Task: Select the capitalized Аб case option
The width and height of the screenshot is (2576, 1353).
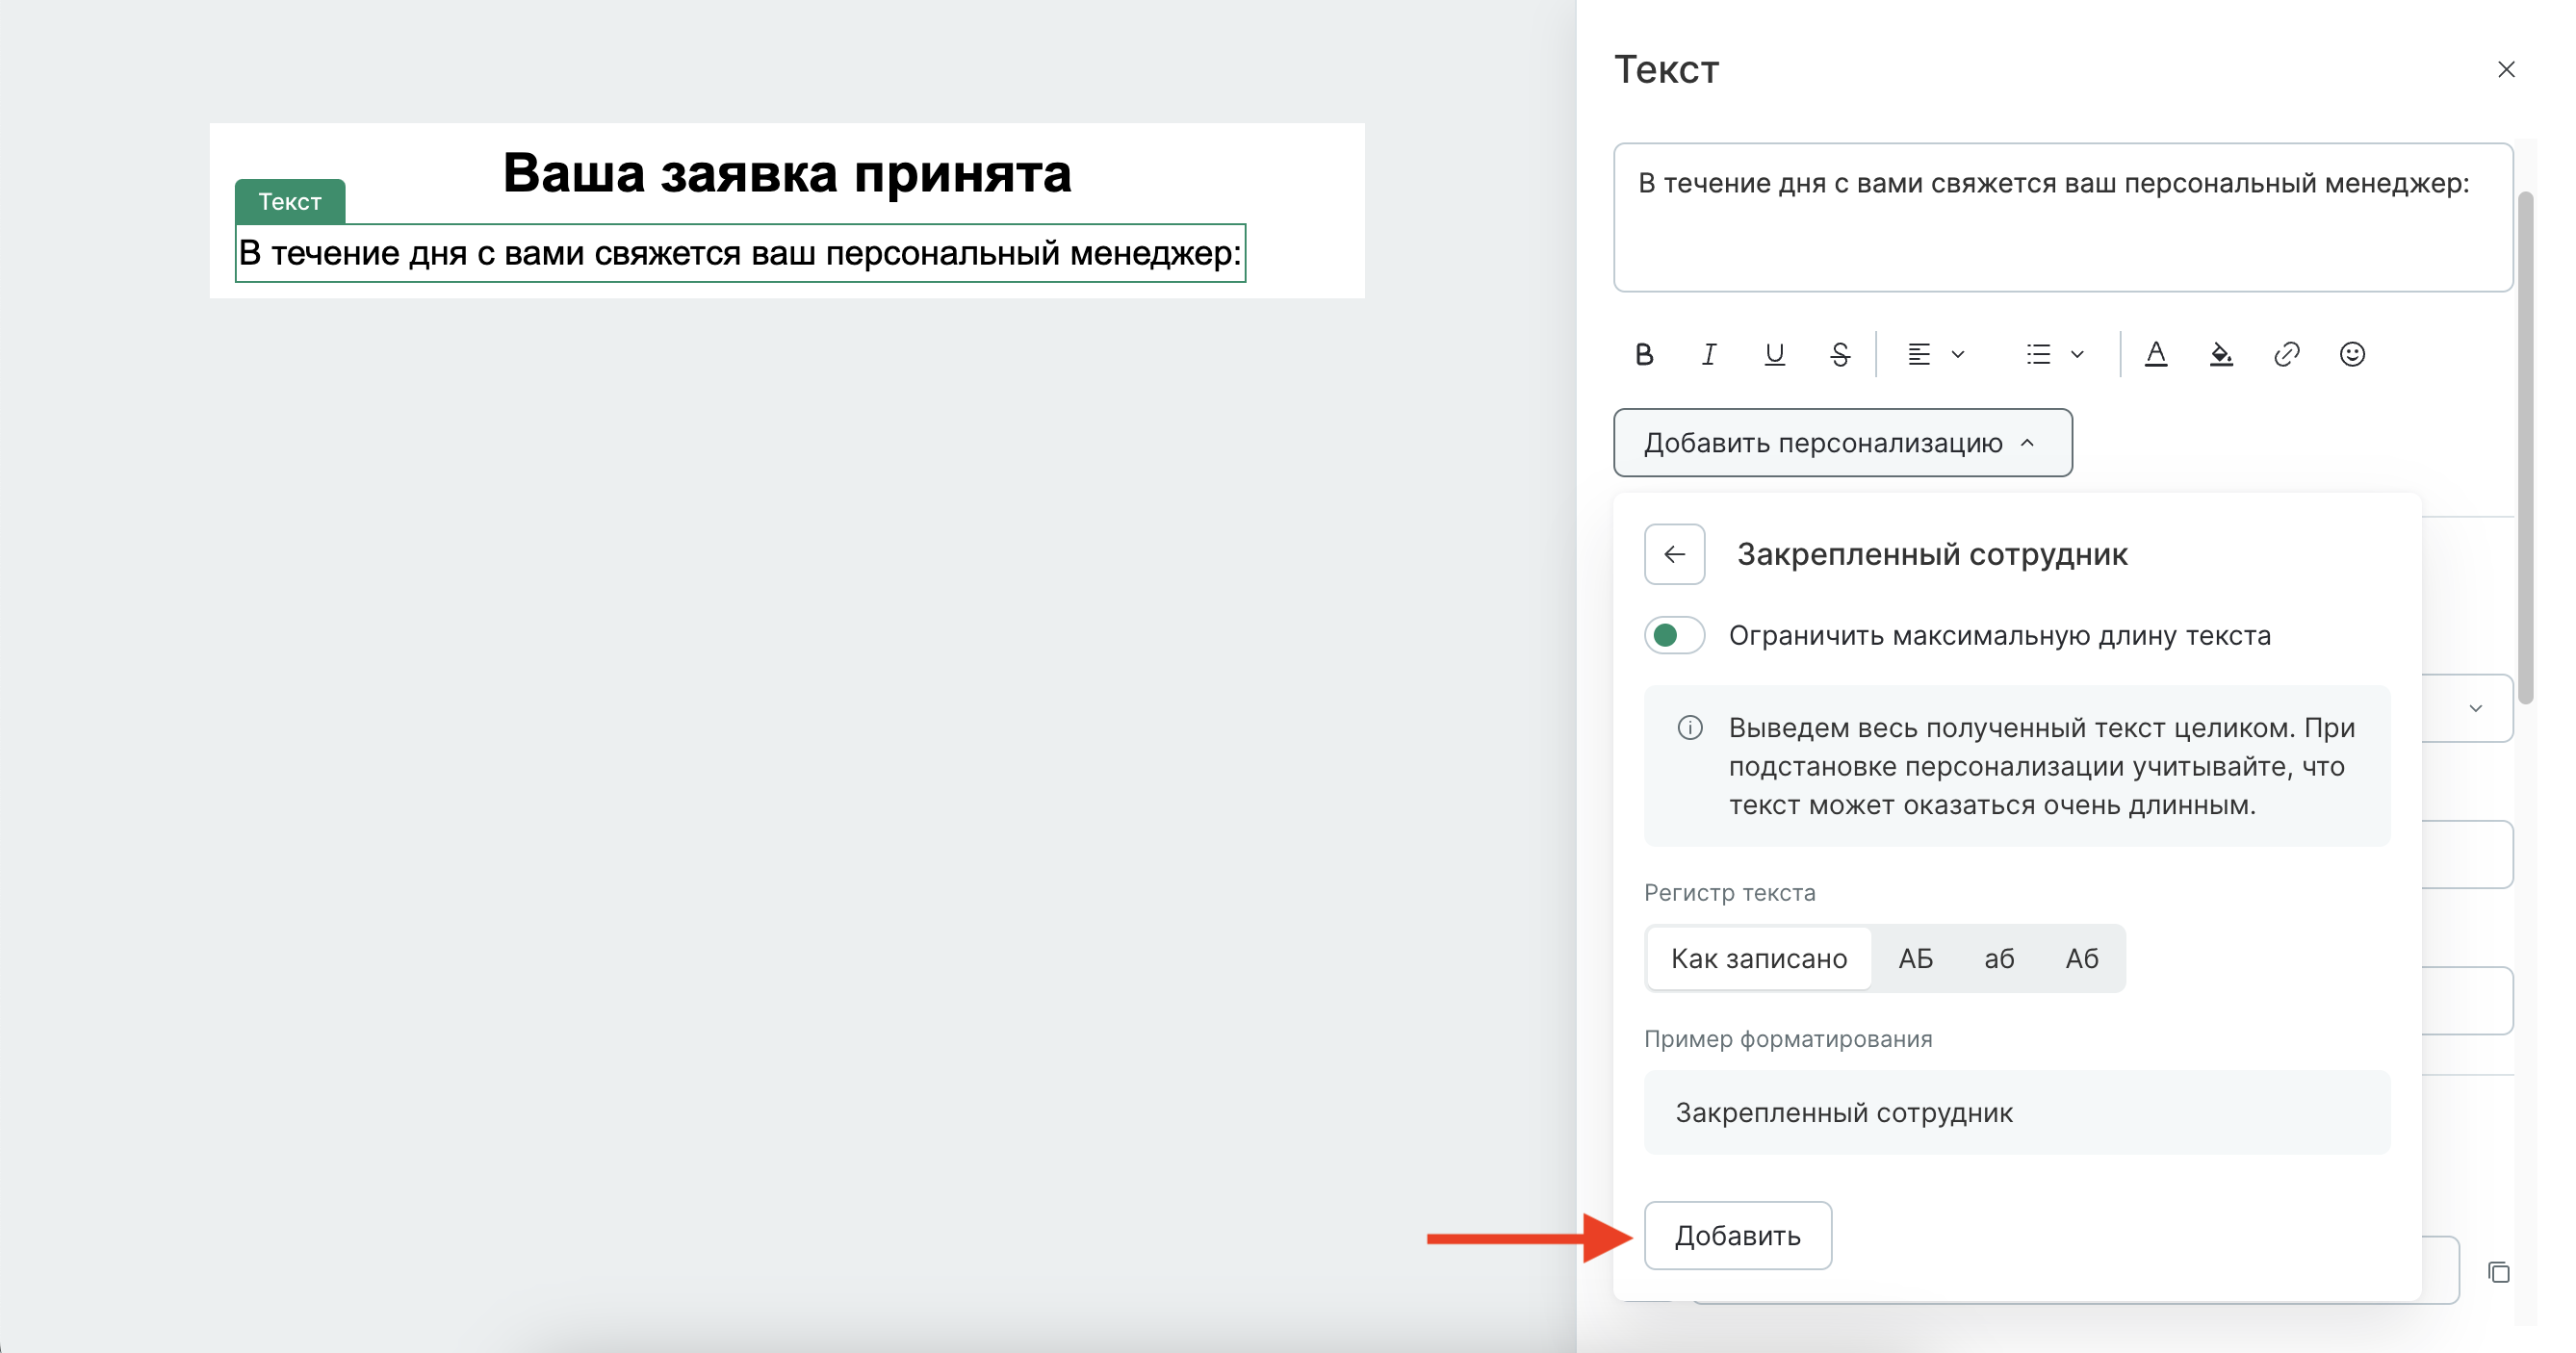Action: [2082, 958]
